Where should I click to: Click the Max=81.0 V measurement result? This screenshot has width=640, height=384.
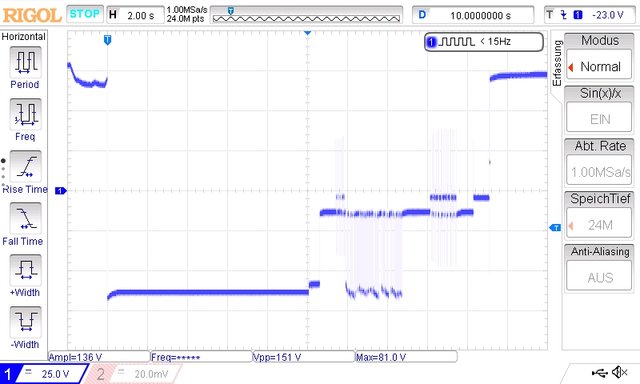[407, 357]
